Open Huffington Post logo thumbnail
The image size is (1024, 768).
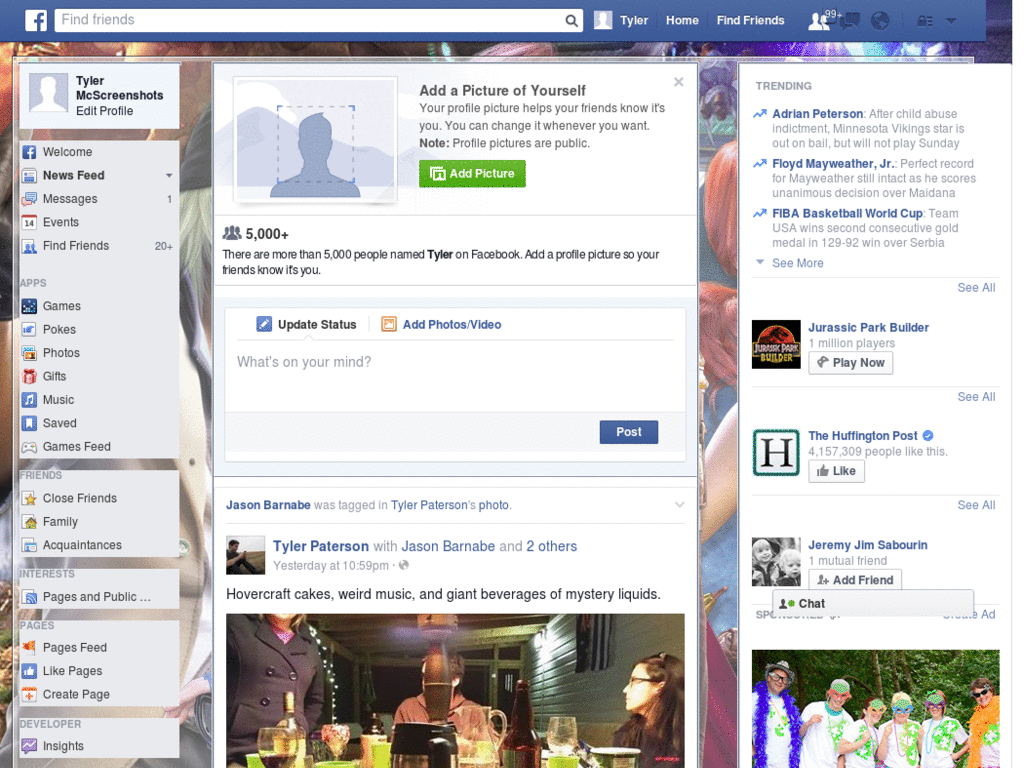coord(776,453)
